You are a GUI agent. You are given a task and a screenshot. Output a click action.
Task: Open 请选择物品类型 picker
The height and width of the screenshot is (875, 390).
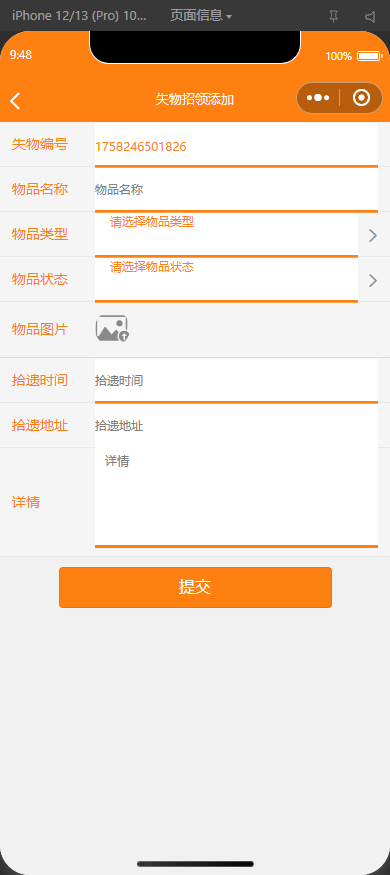point(226,234)
